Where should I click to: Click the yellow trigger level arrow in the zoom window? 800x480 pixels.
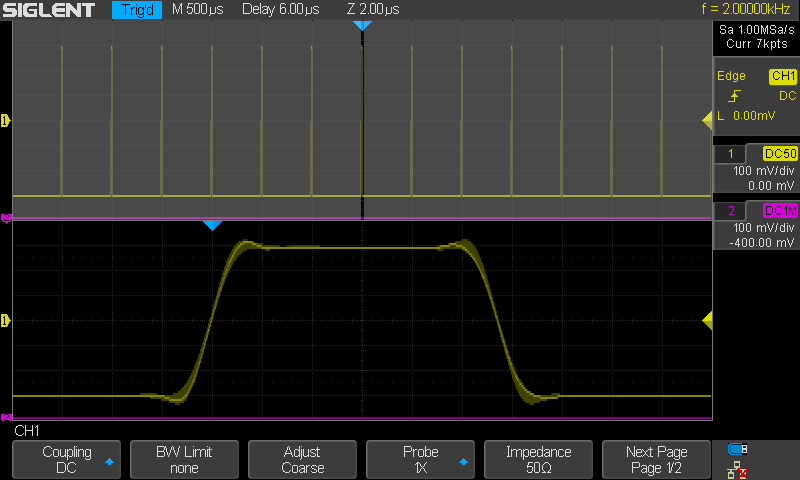(707, 321)
